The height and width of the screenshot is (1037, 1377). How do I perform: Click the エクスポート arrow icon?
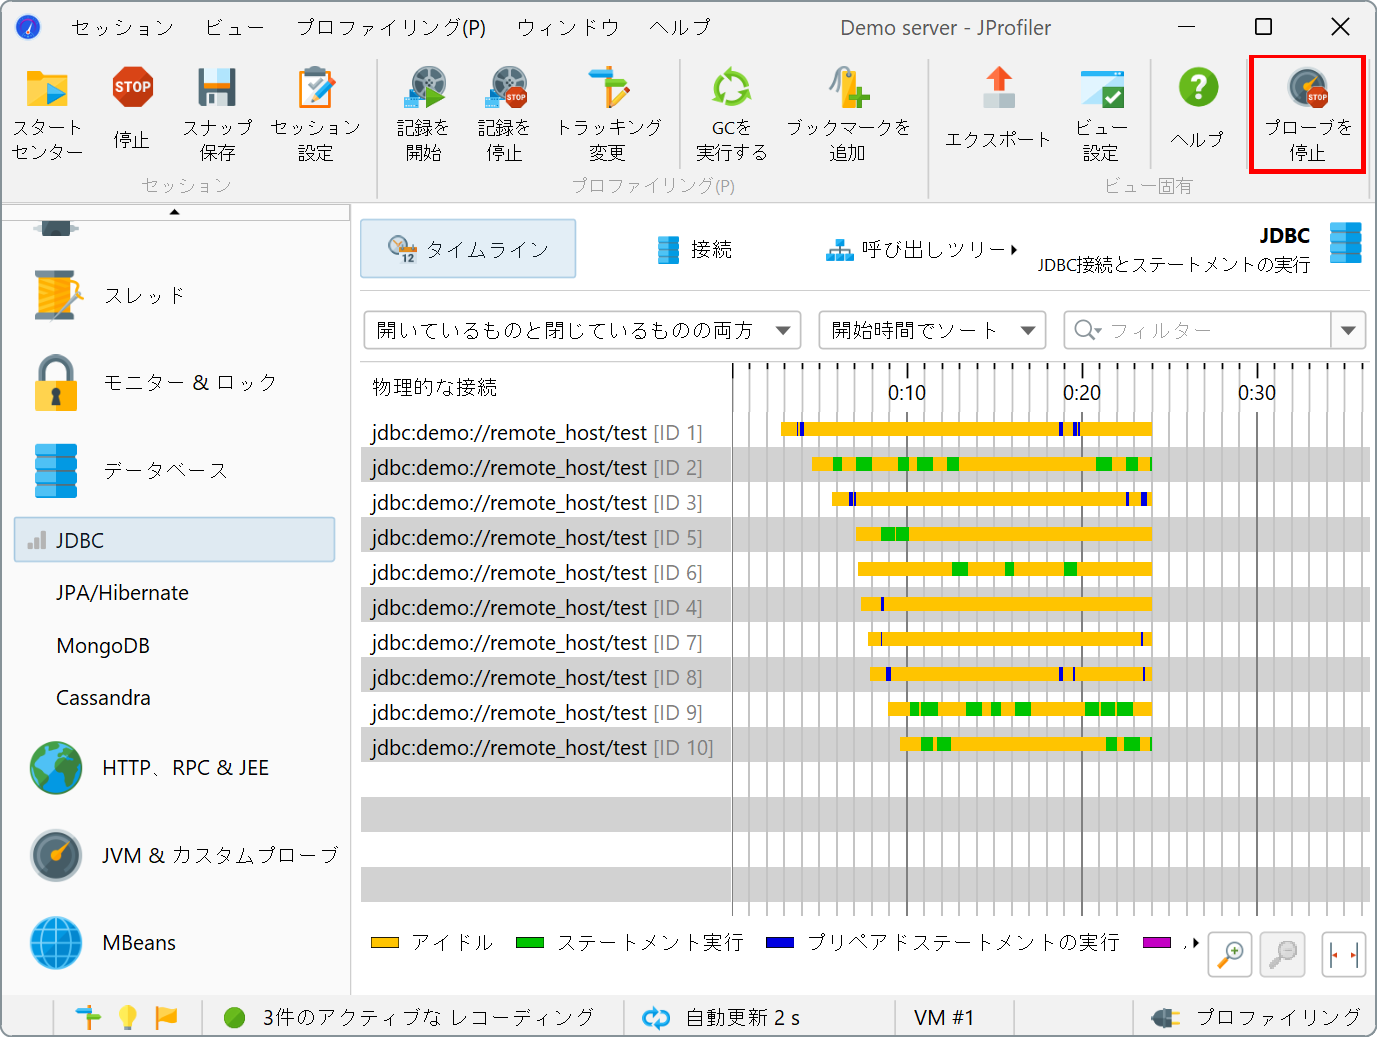998,88
